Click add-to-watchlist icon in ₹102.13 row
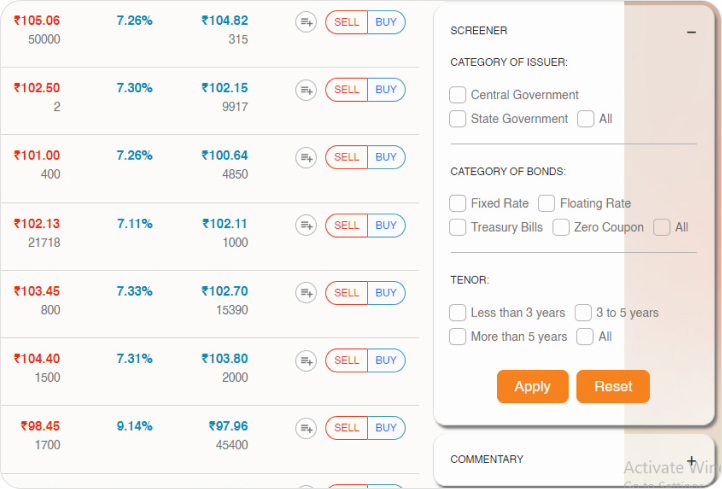 (x=306, y=226)
